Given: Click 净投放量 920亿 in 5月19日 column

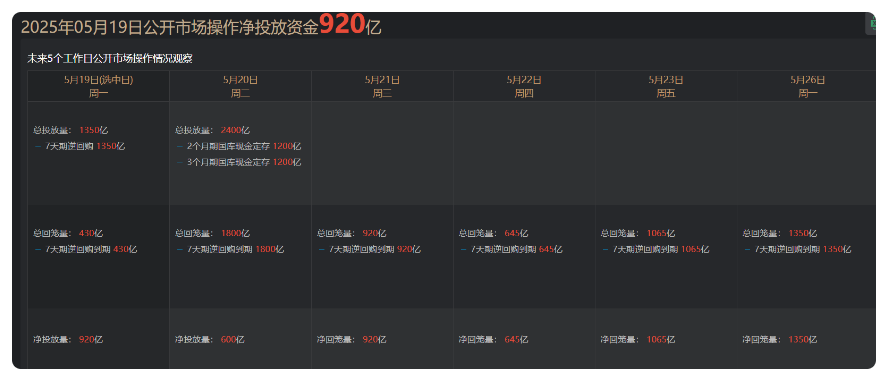Looking at the screenshot, I should pos(68,340).
